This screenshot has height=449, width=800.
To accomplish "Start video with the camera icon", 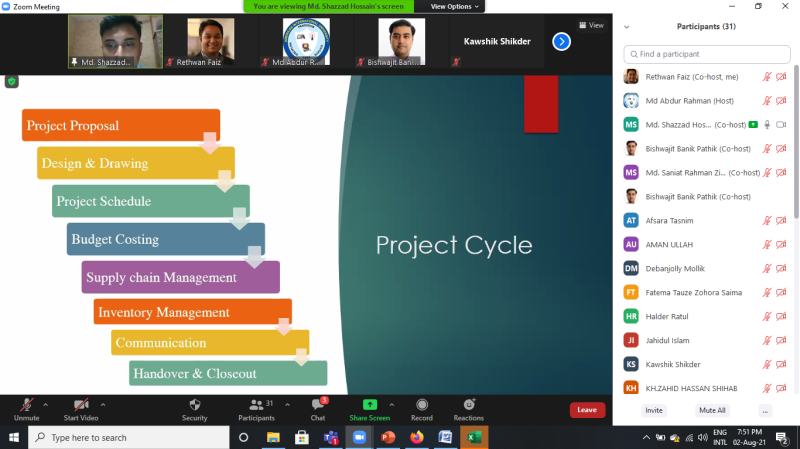I will (80, 404).
